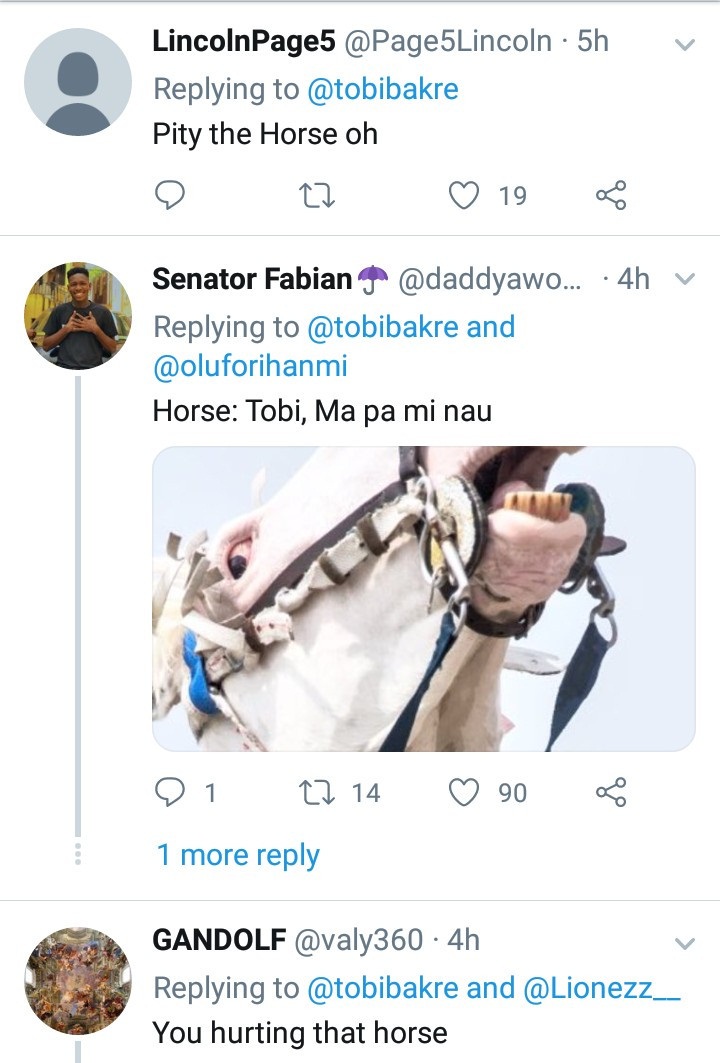
Task: Open GANDOLF's profile avatar
Action: [x=78, y=980]
